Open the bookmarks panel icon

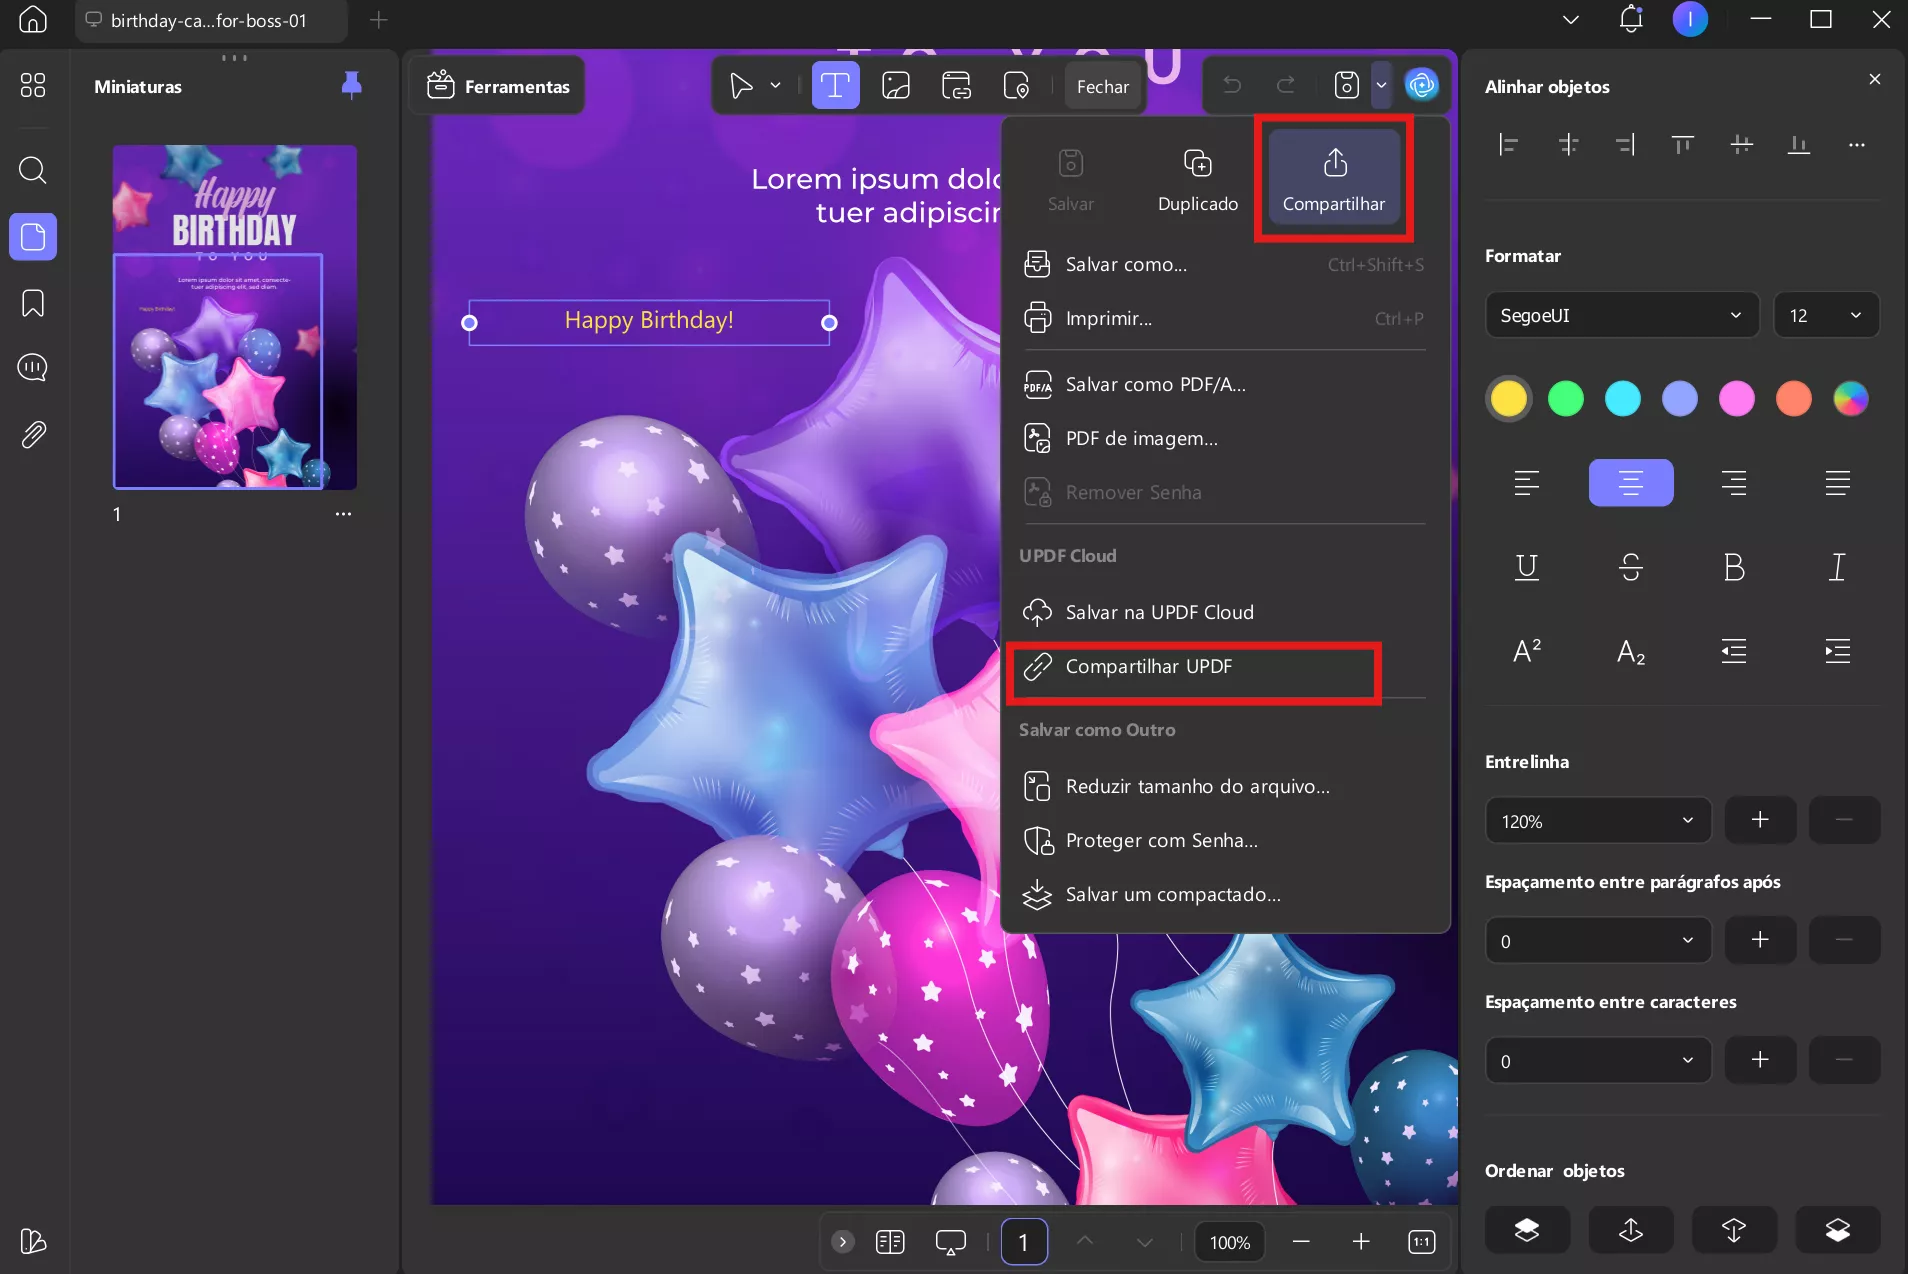pyautogui.click(x=33, y=303)
